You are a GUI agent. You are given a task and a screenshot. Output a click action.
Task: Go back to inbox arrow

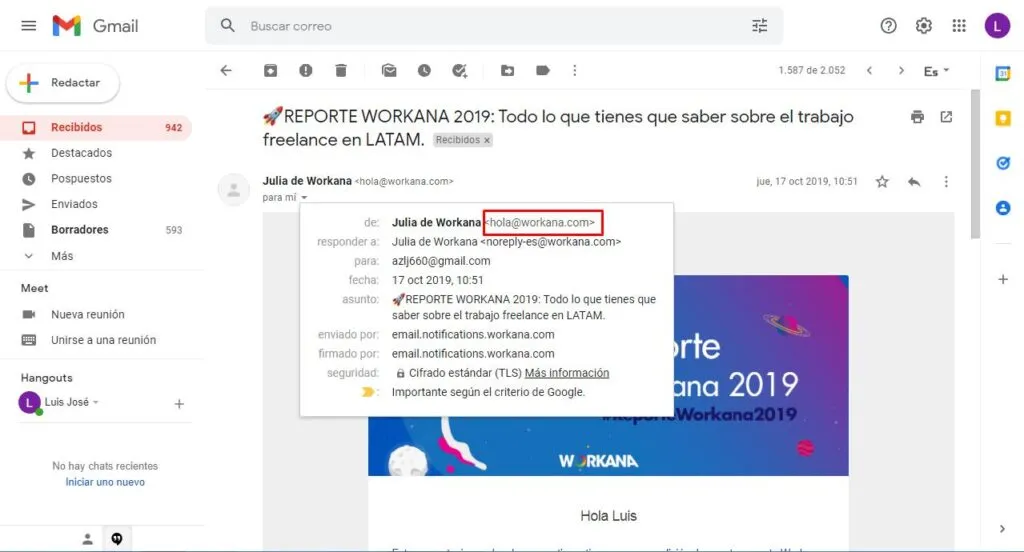[x=226, y=71]
